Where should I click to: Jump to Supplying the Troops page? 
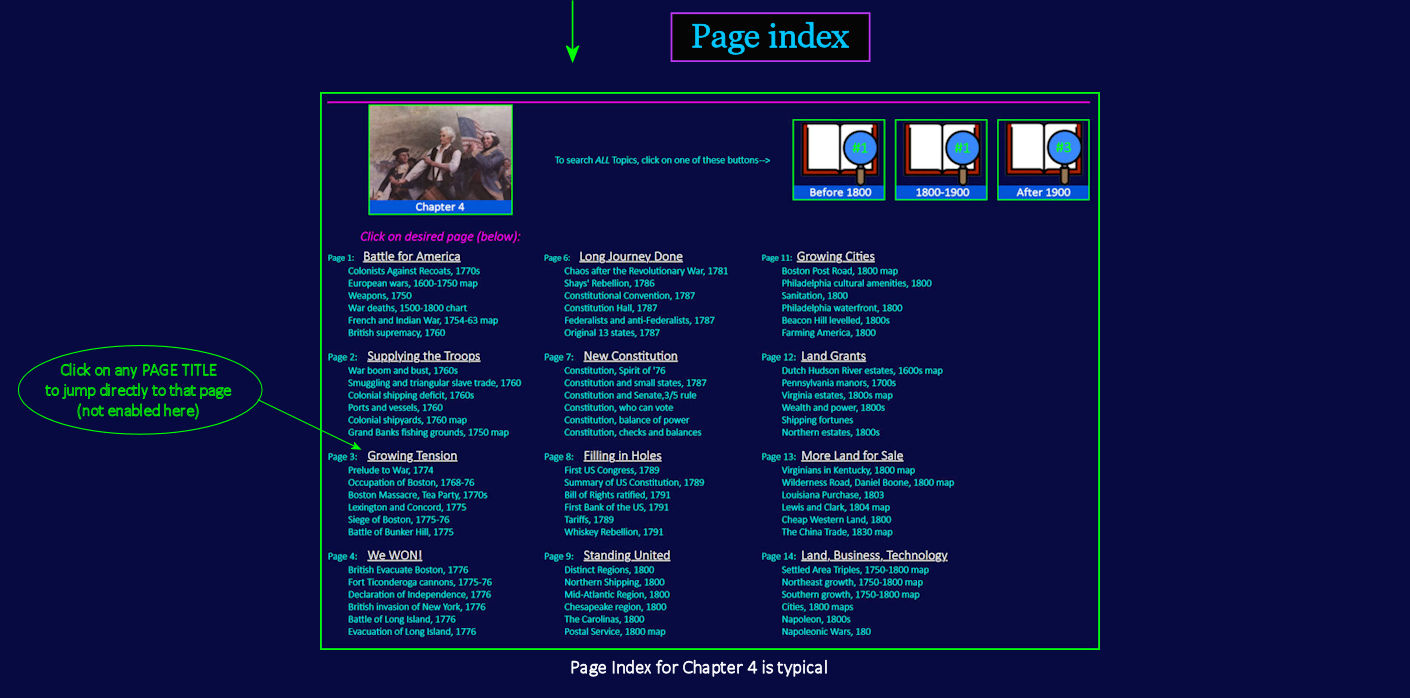(x=424, y=356)
